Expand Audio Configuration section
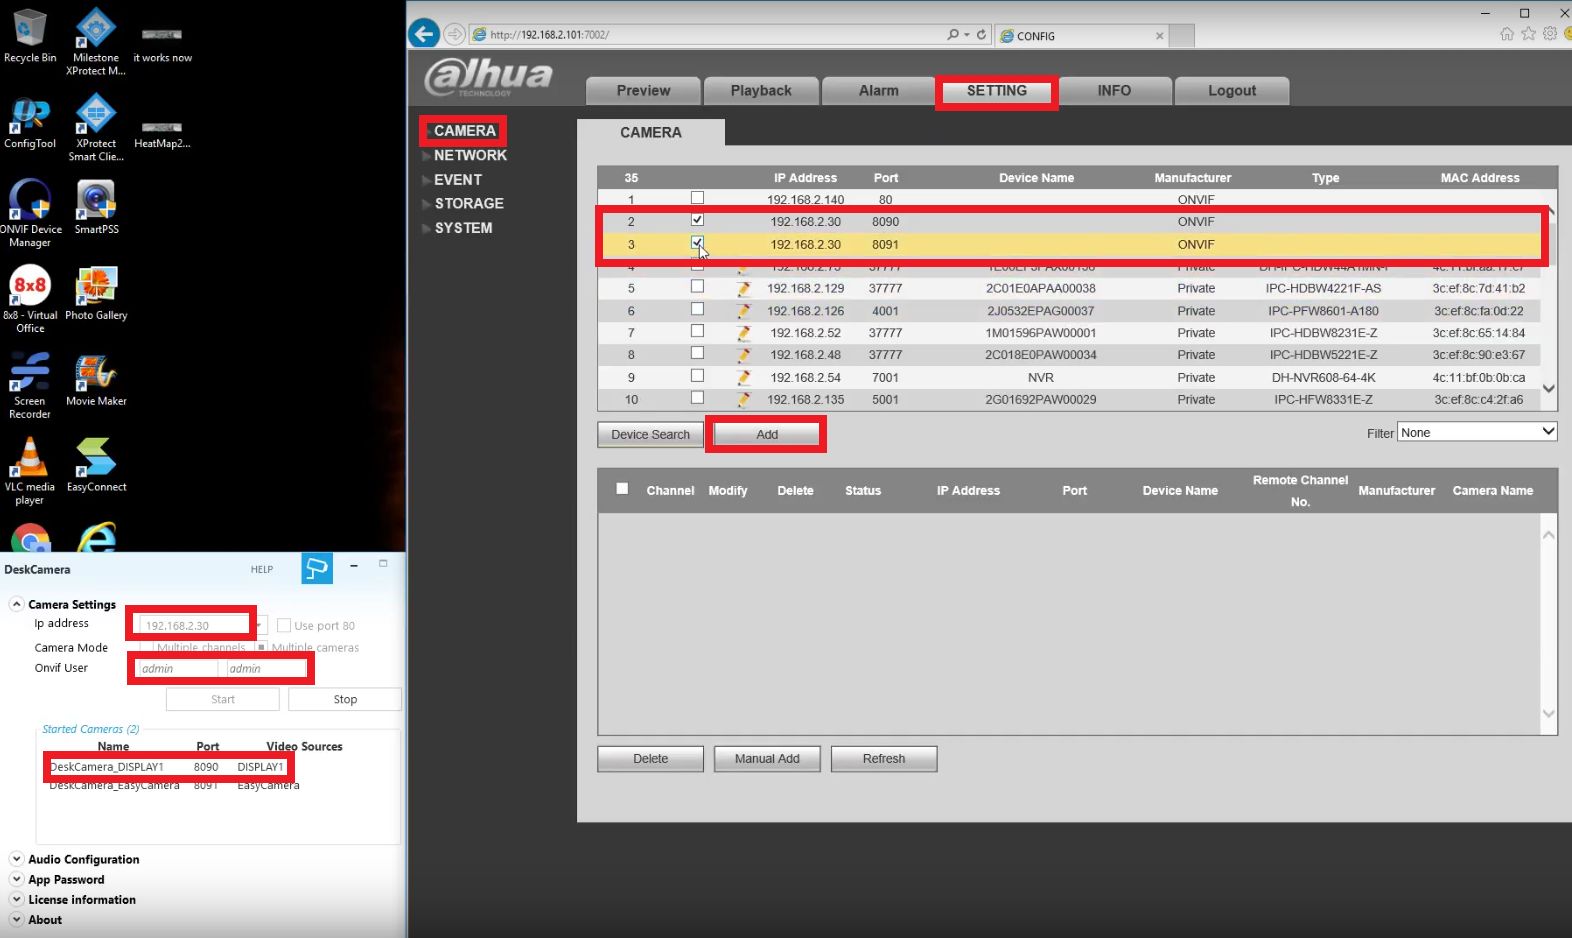Viewport: 1572px width, 938px height. [16, 859]
